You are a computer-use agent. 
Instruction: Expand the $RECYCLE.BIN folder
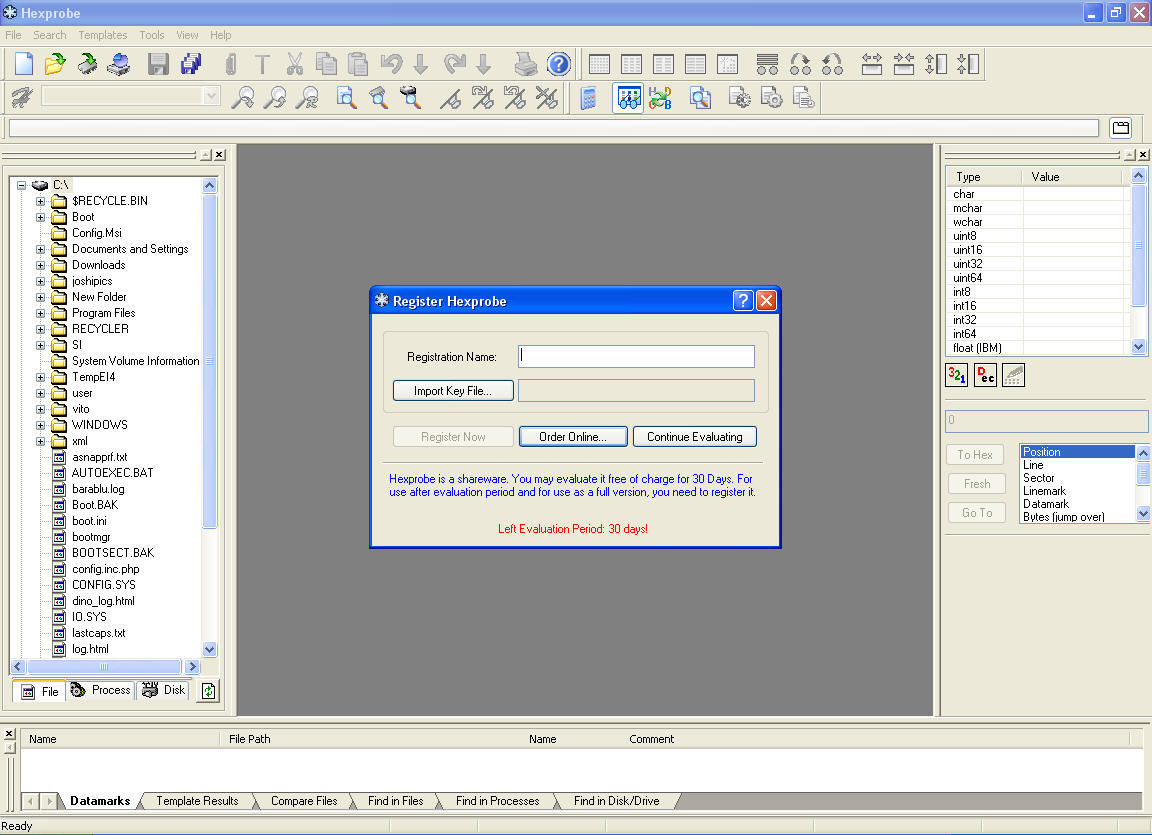click(x=40, y=201)
